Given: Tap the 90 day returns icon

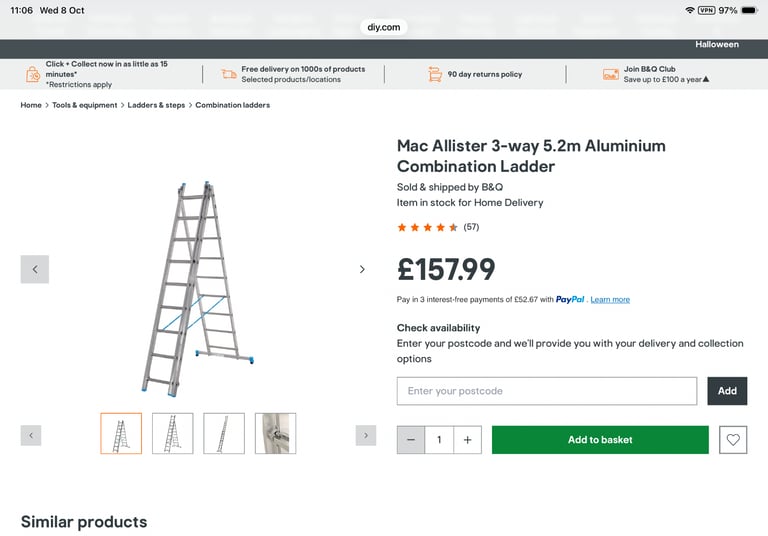Looking at the screenshot, I should click(x=435, y=74).
